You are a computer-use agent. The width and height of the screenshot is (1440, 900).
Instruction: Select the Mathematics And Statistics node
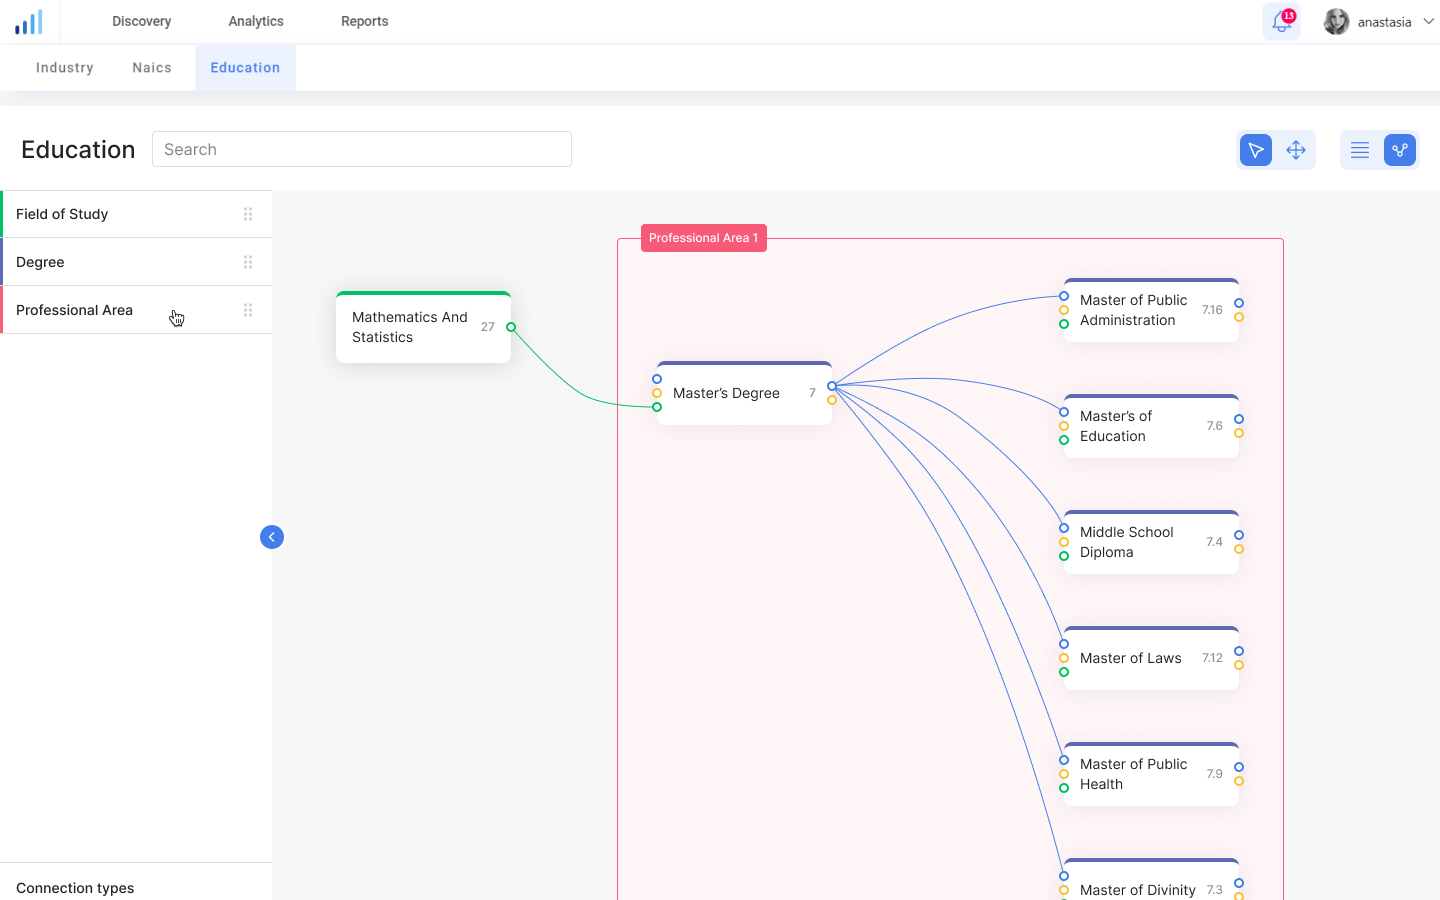[x=423, y=327]
